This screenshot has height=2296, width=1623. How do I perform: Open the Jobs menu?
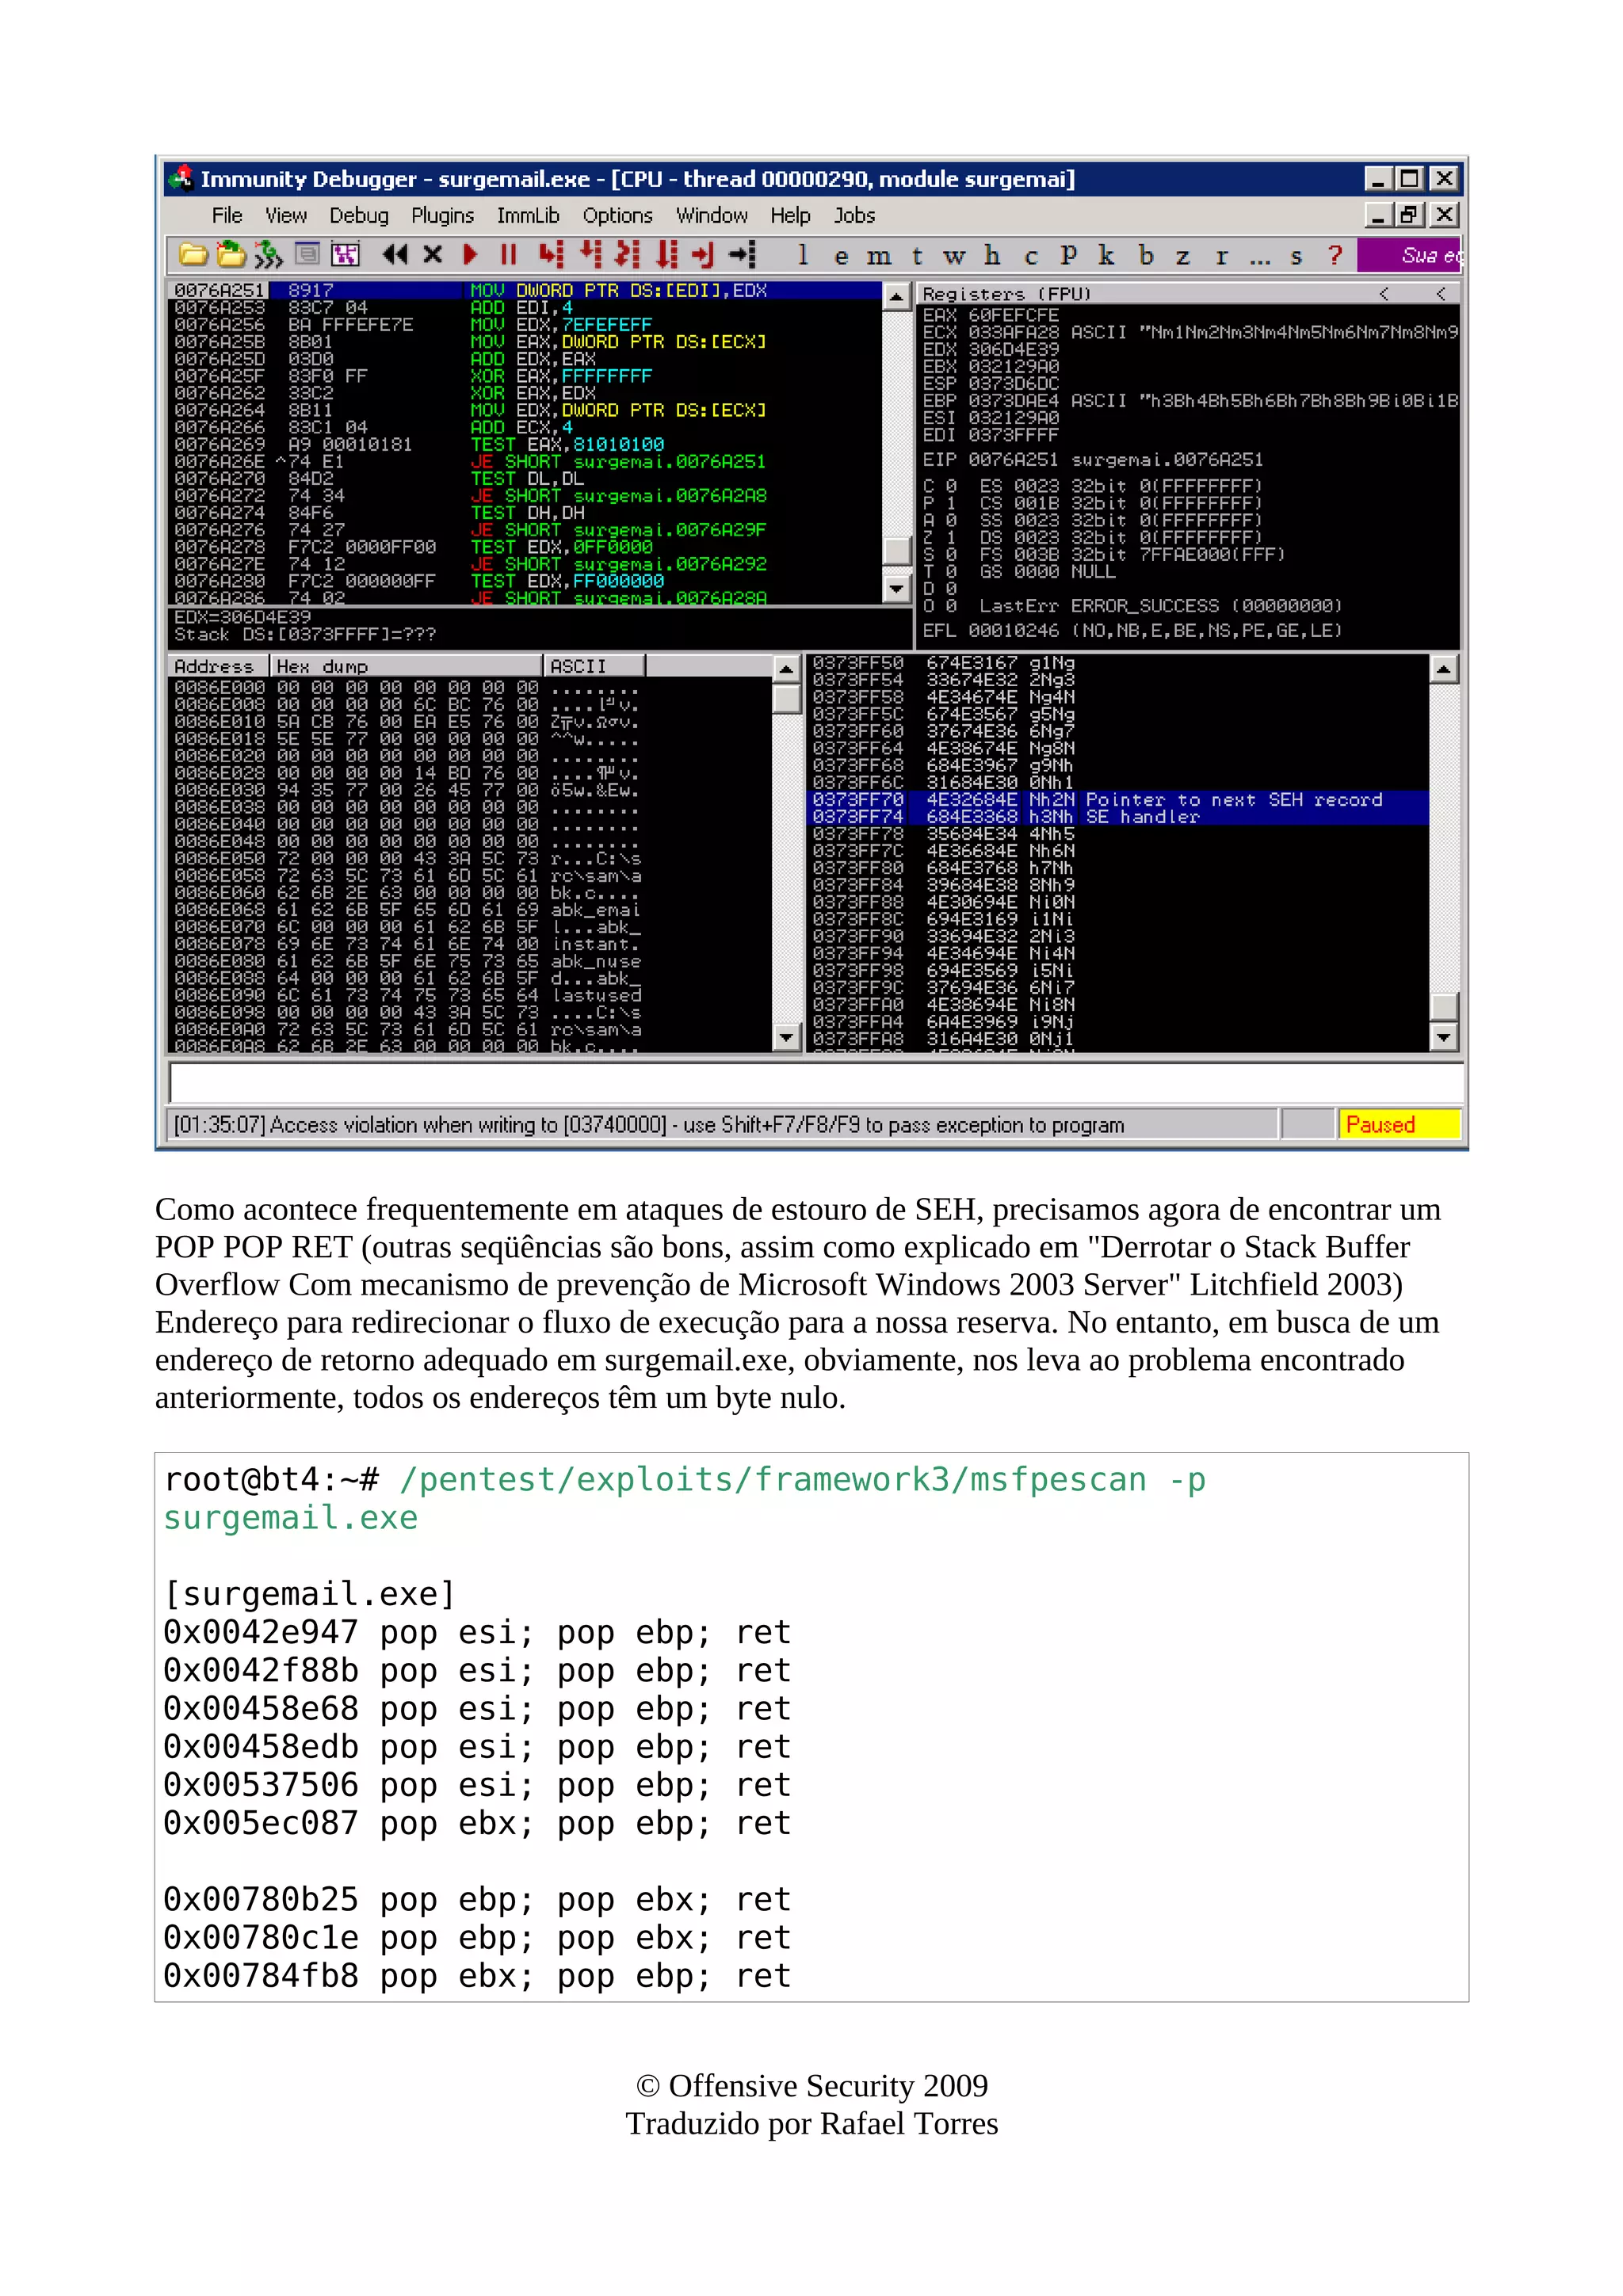tap(854, 215)
